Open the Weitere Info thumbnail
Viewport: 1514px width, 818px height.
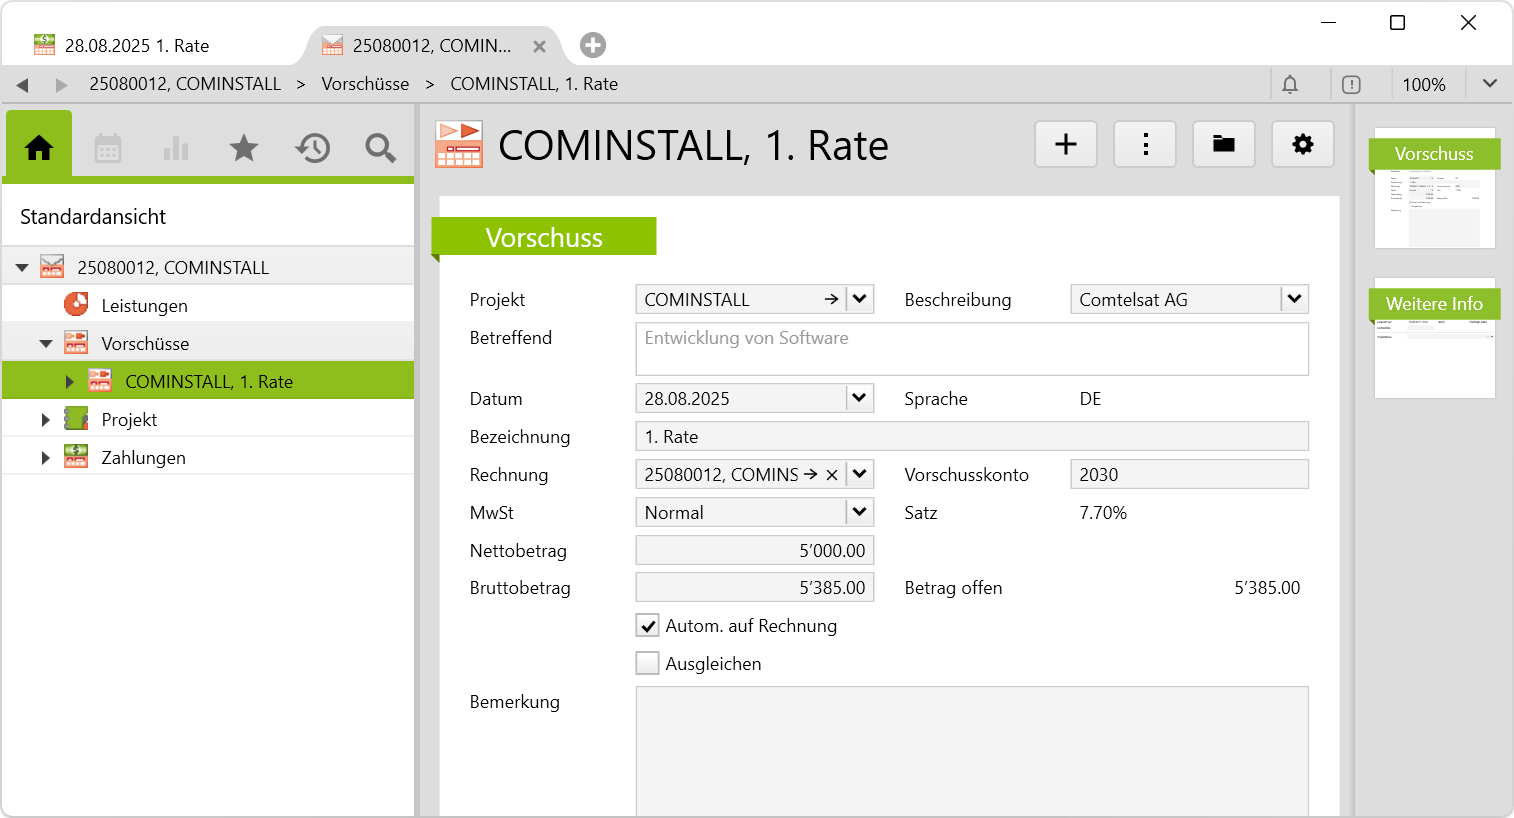tap(1434, 338)
